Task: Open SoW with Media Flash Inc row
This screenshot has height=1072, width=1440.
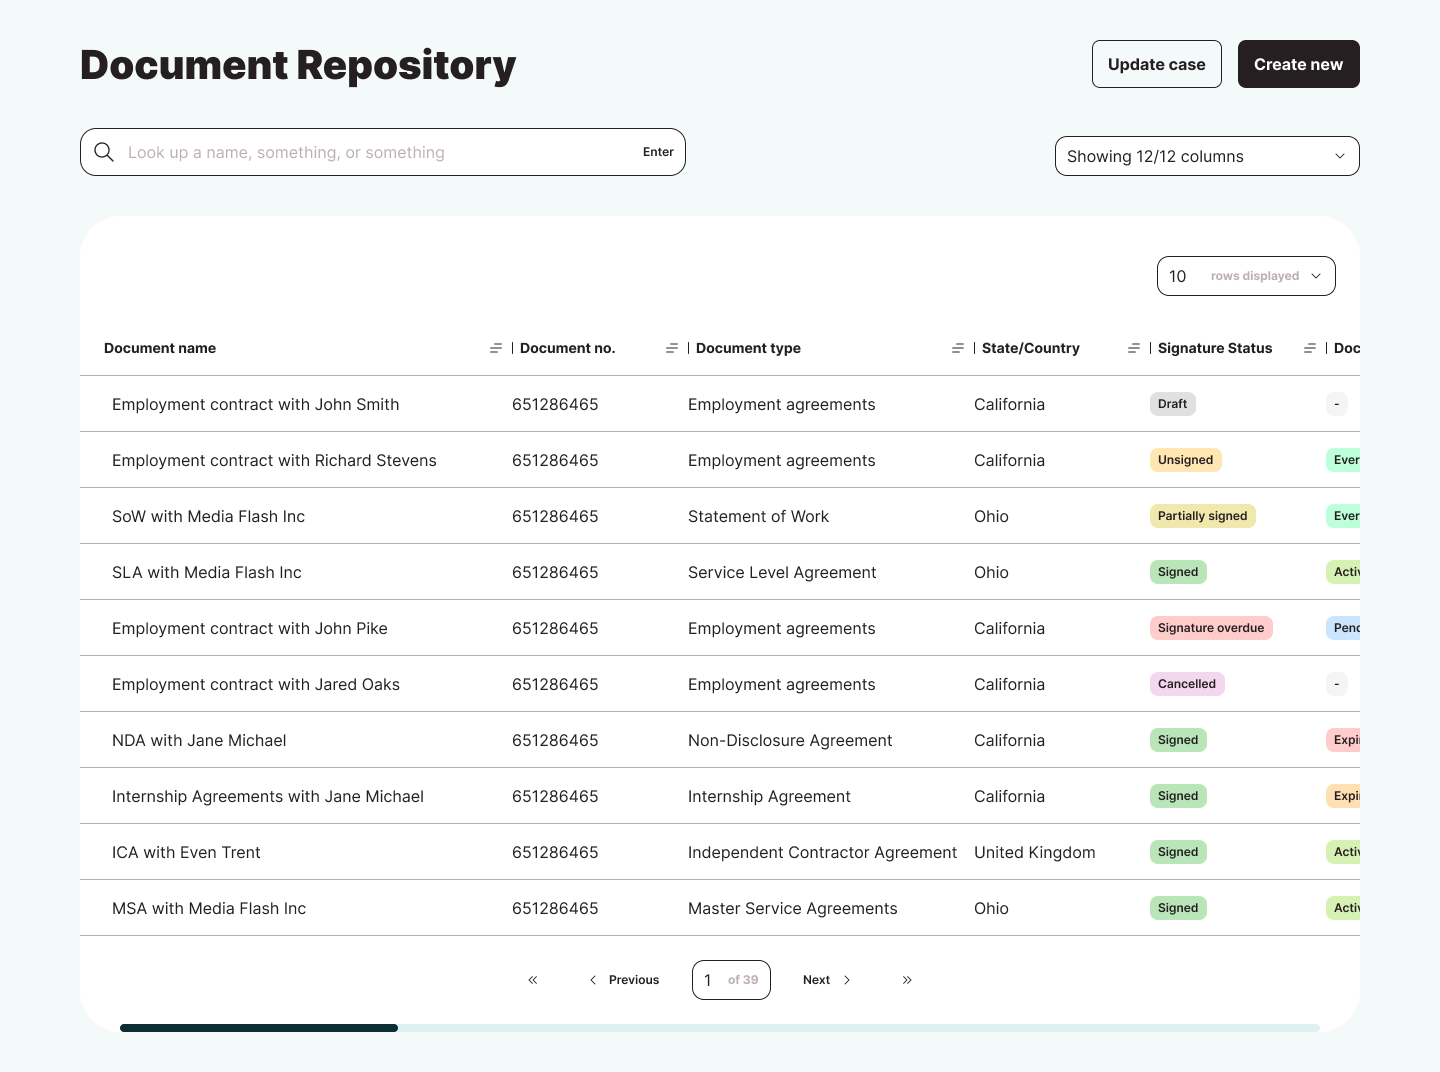Action: (208, 516)
